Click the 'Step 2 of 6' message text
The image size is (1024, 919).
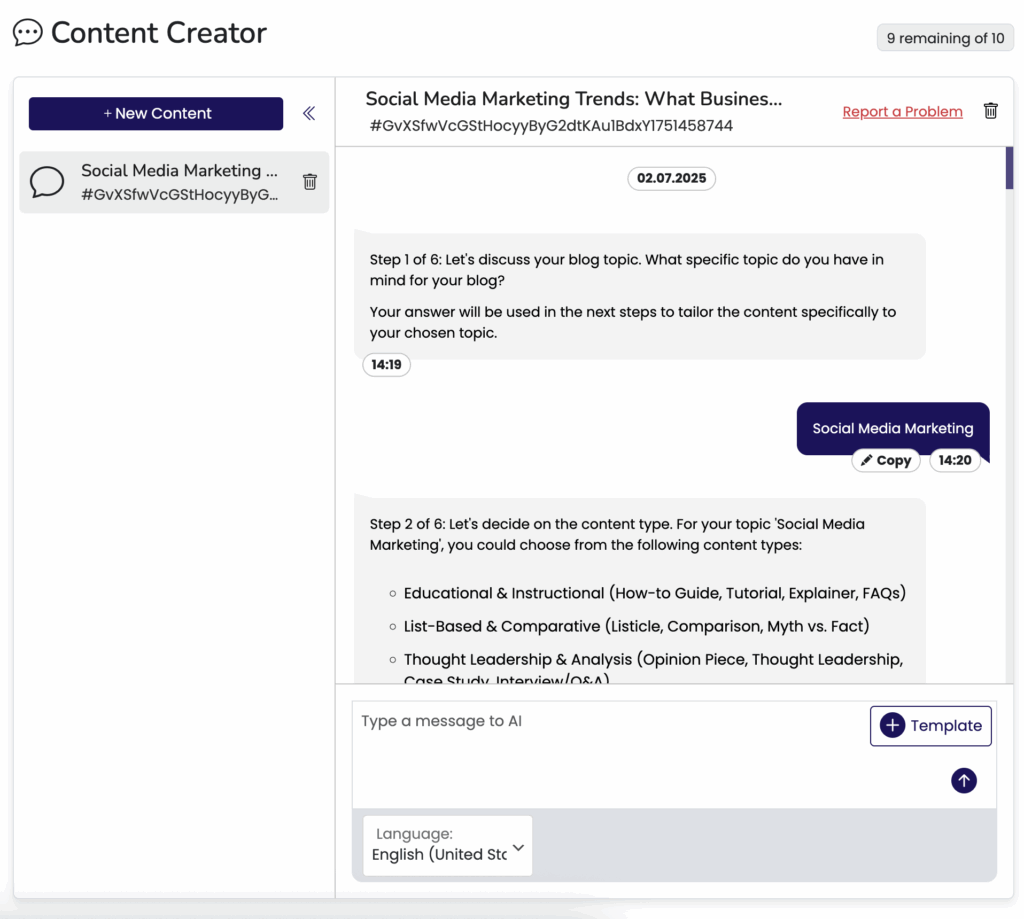pyautogui.click(x=617, y=534)
